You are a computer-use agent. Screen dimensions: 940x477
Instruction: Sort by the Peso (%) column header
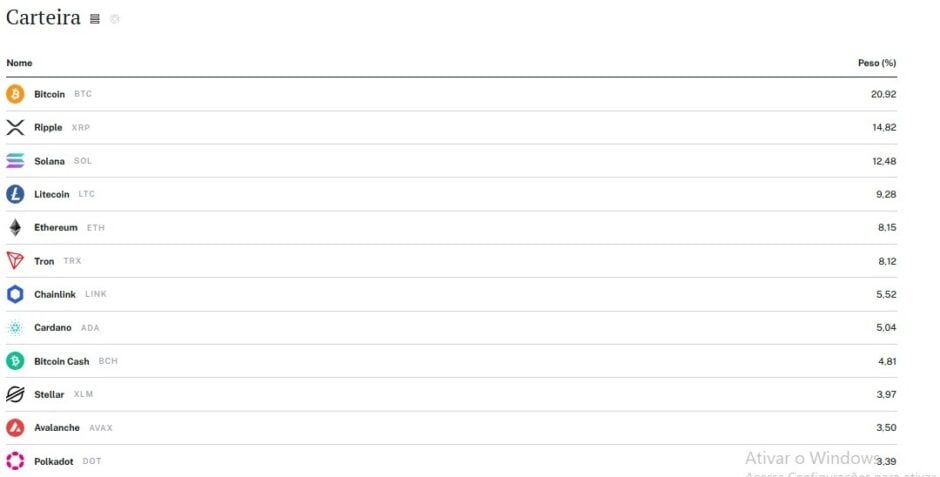pyautogui.click(x=876, y=63)
